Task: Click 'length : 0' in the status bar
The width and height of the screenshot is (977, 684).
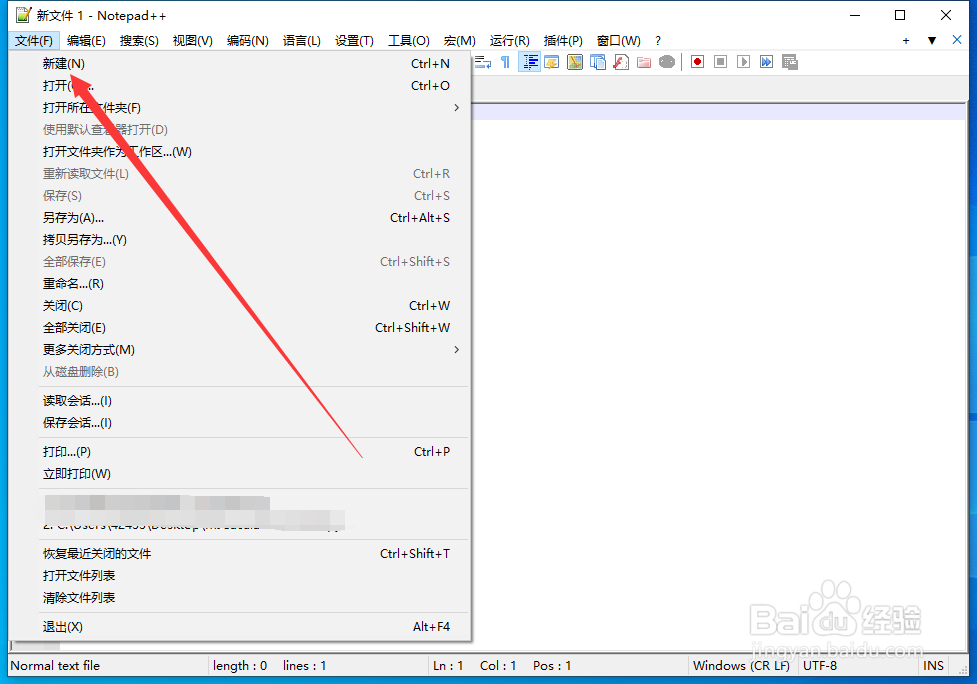Action: [240, 665]
